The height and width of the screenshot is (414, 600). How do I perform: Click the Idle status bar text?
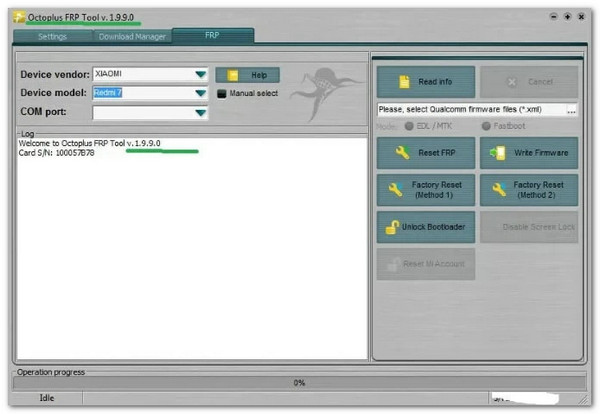click(x=47, y=398)
